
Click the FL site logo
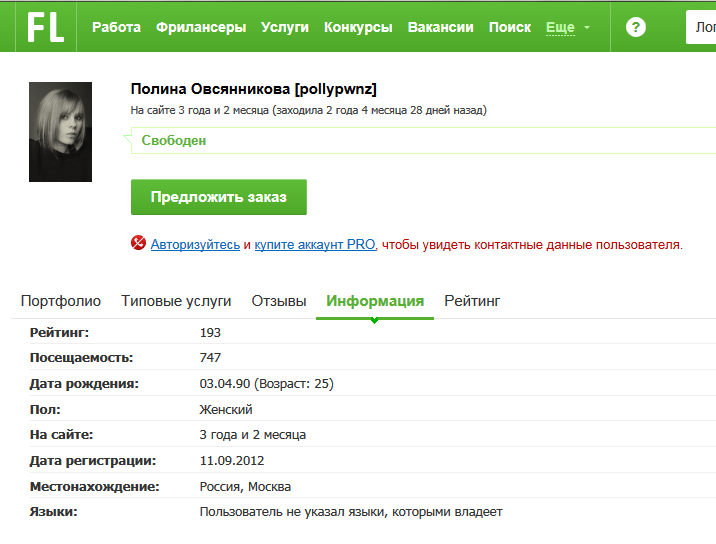pyautogui.click(x=46, y=27)
